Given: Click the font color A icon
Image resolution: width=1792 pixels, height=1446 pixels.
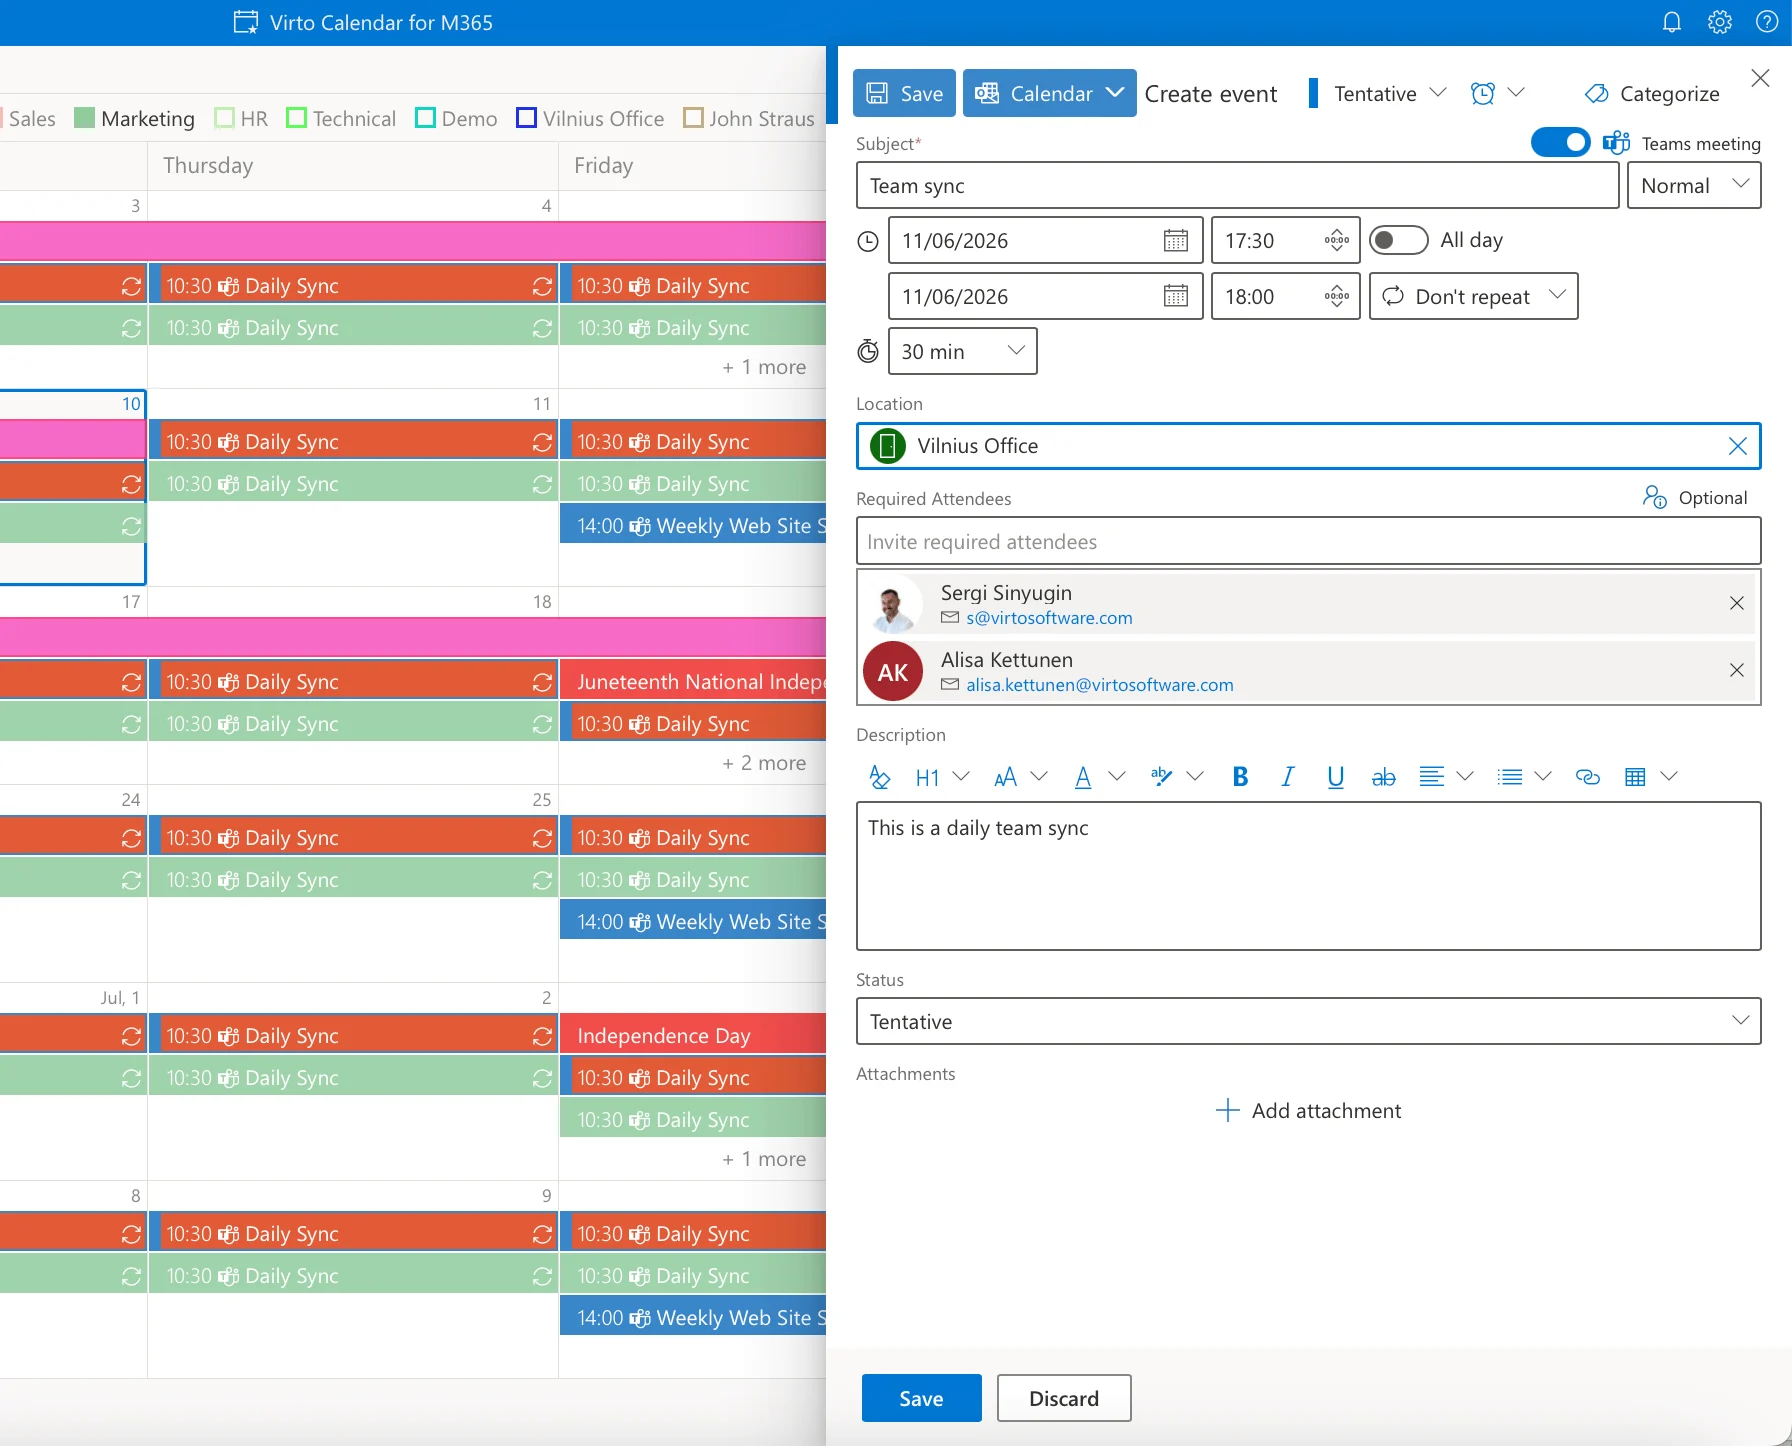Looking at the screenshot, I should pos(1082,777).
